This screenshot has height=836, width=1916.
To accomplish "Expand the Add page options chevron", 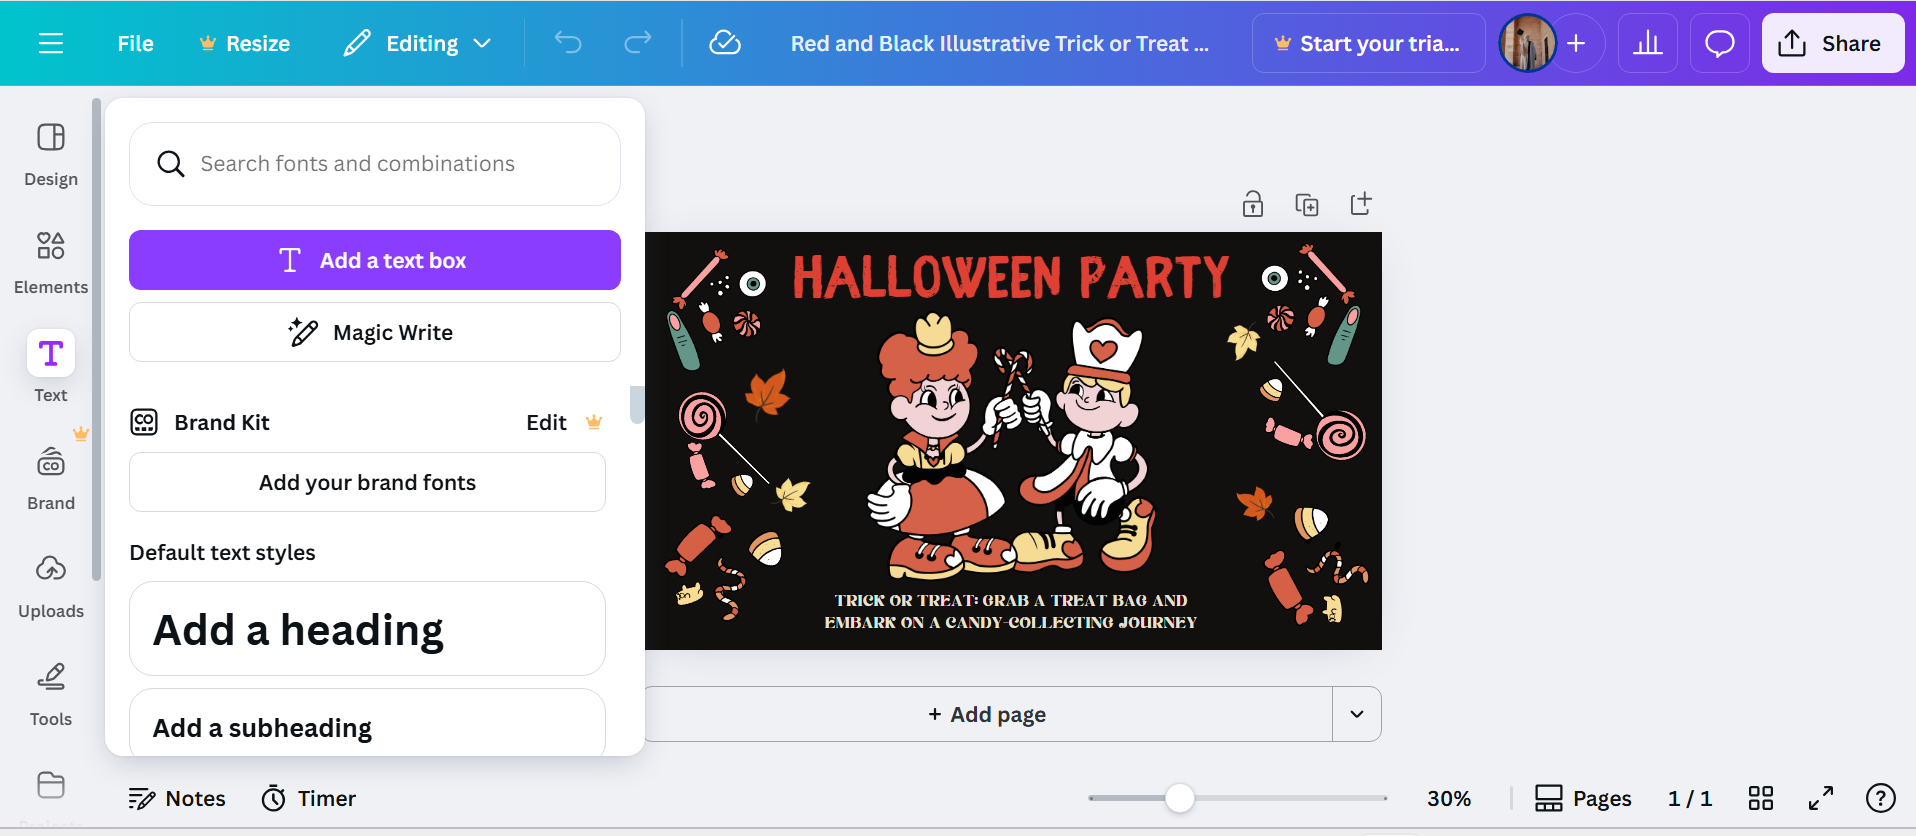I will click(1357, 714).
